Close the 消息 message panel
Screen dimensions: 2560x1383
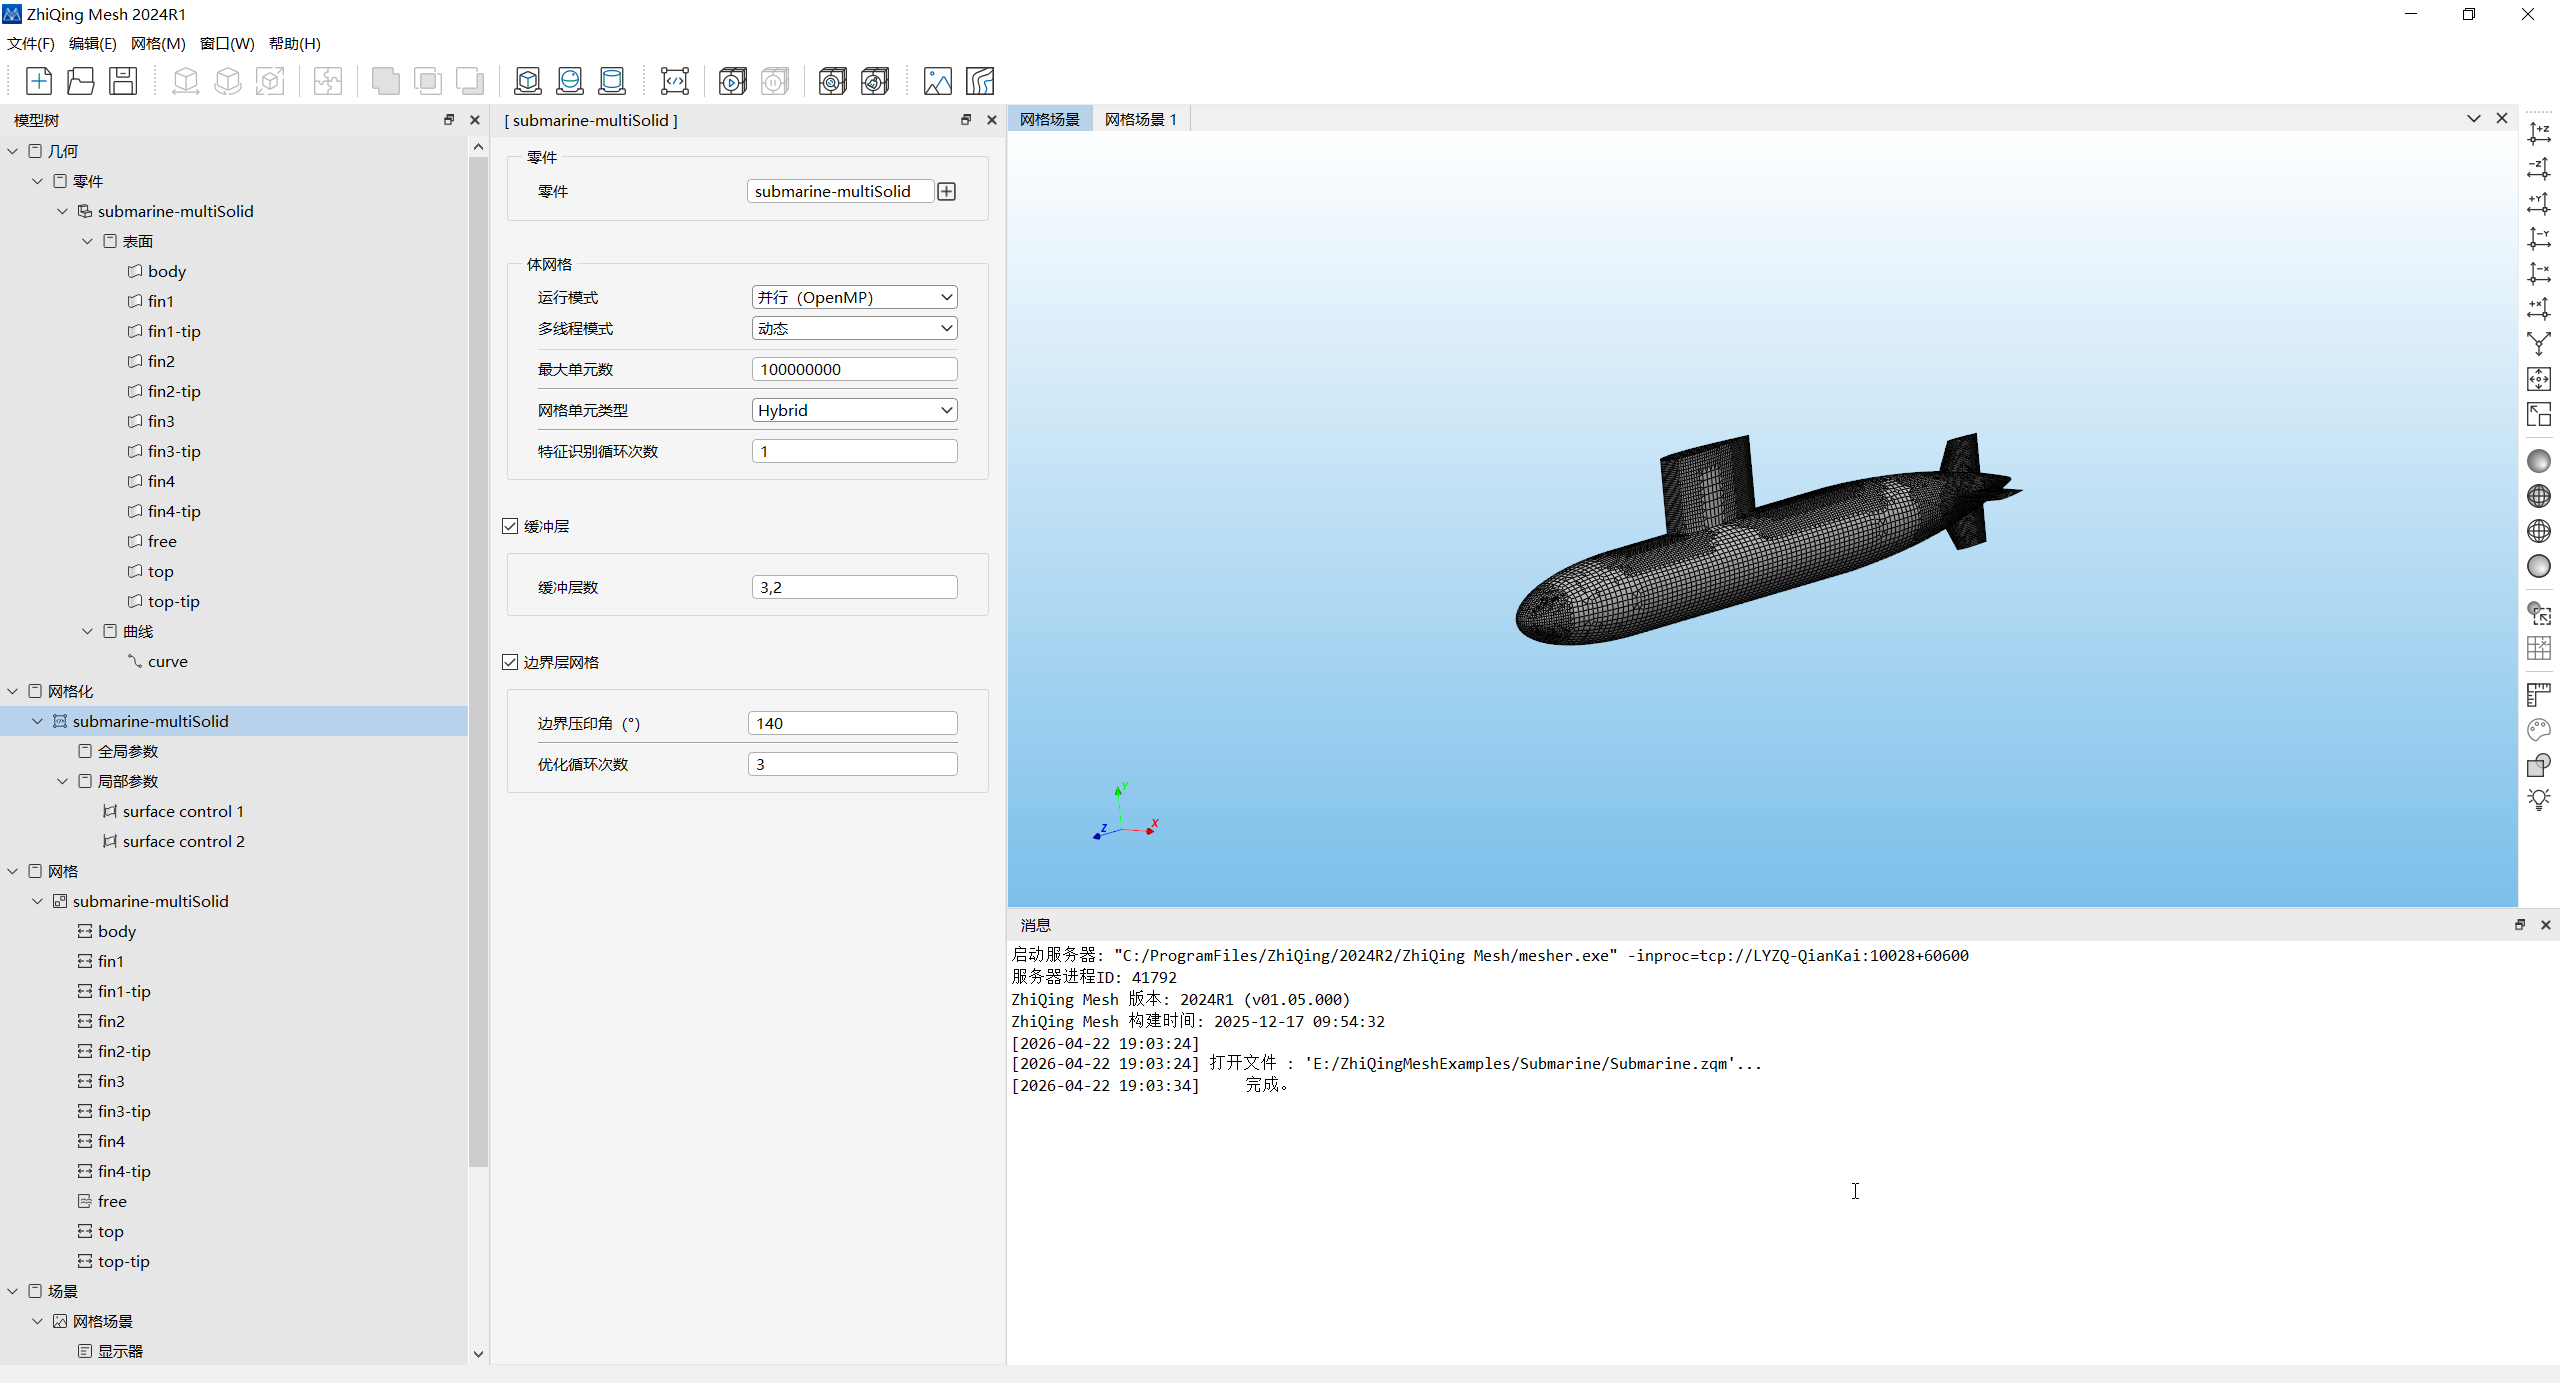click(x=2546, y=925)
